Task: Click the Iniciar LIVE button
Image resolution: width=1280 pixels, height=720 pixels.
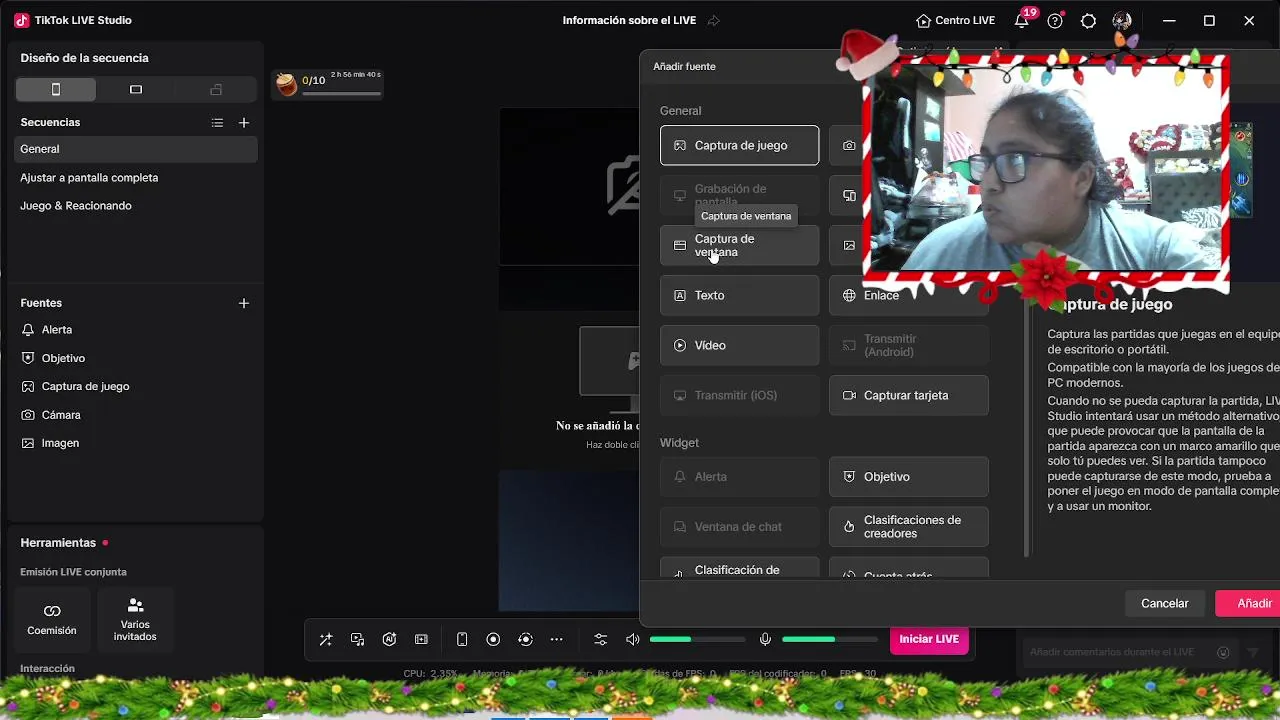Action: click(929, 639)
